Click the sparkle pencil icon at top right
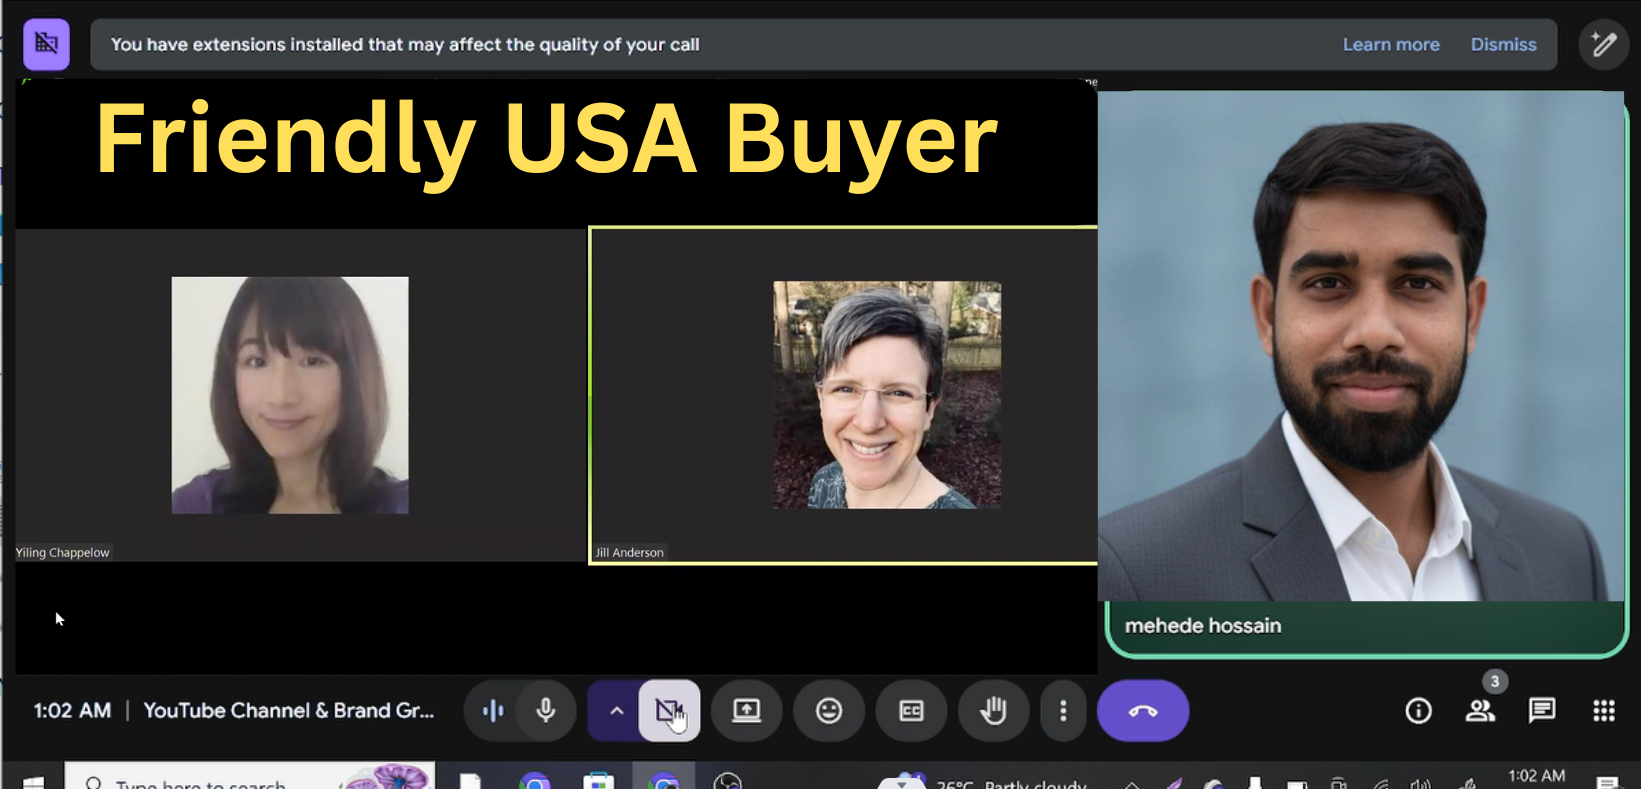The image size is (1641, 789). click(x=1604, y=44)
